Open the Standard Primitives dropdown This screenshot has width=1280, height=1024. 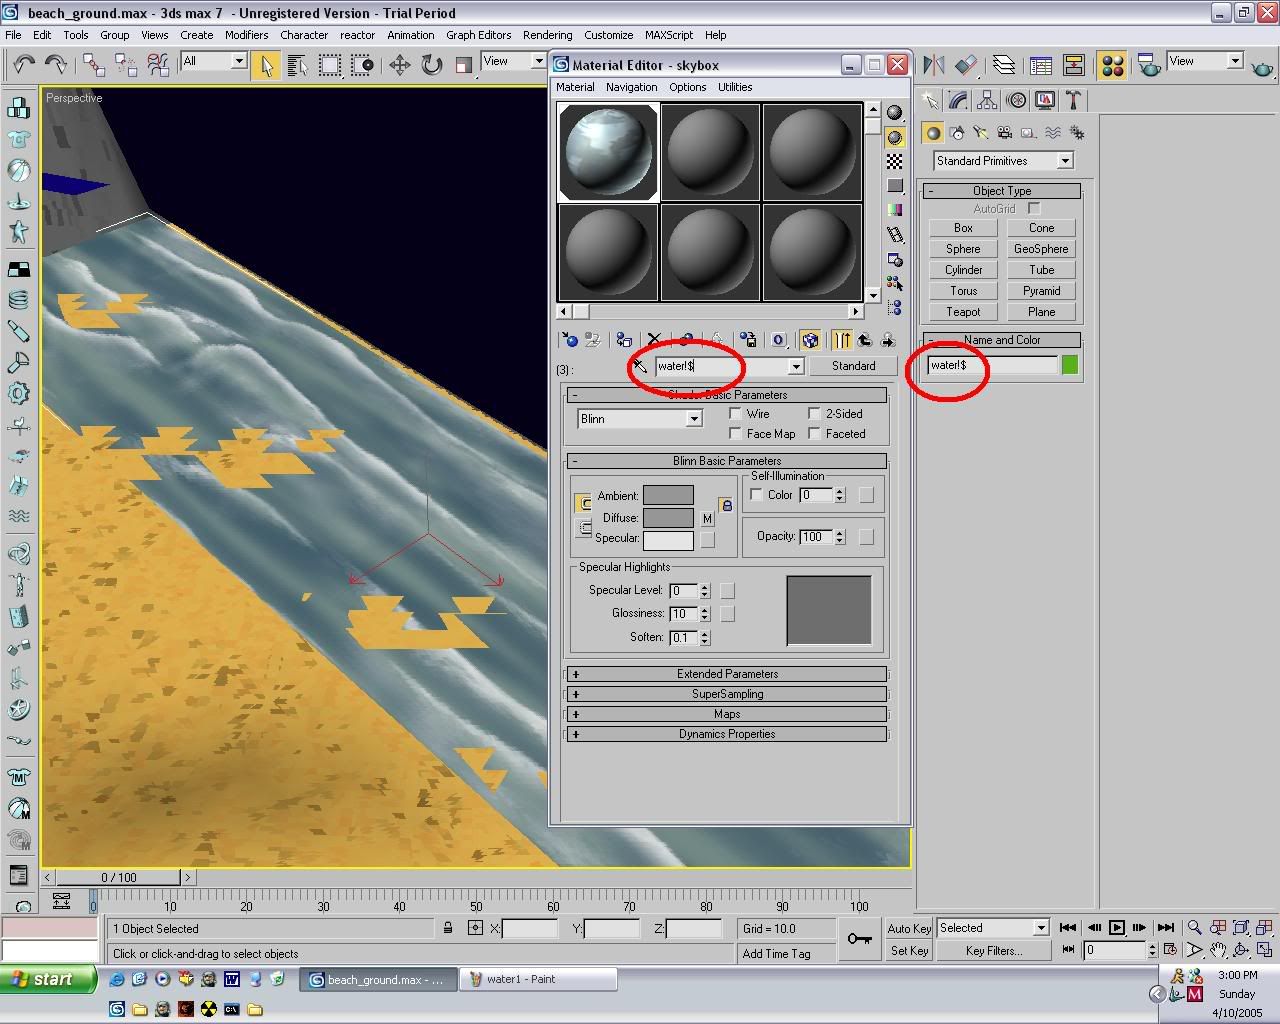coord(1003,161)
